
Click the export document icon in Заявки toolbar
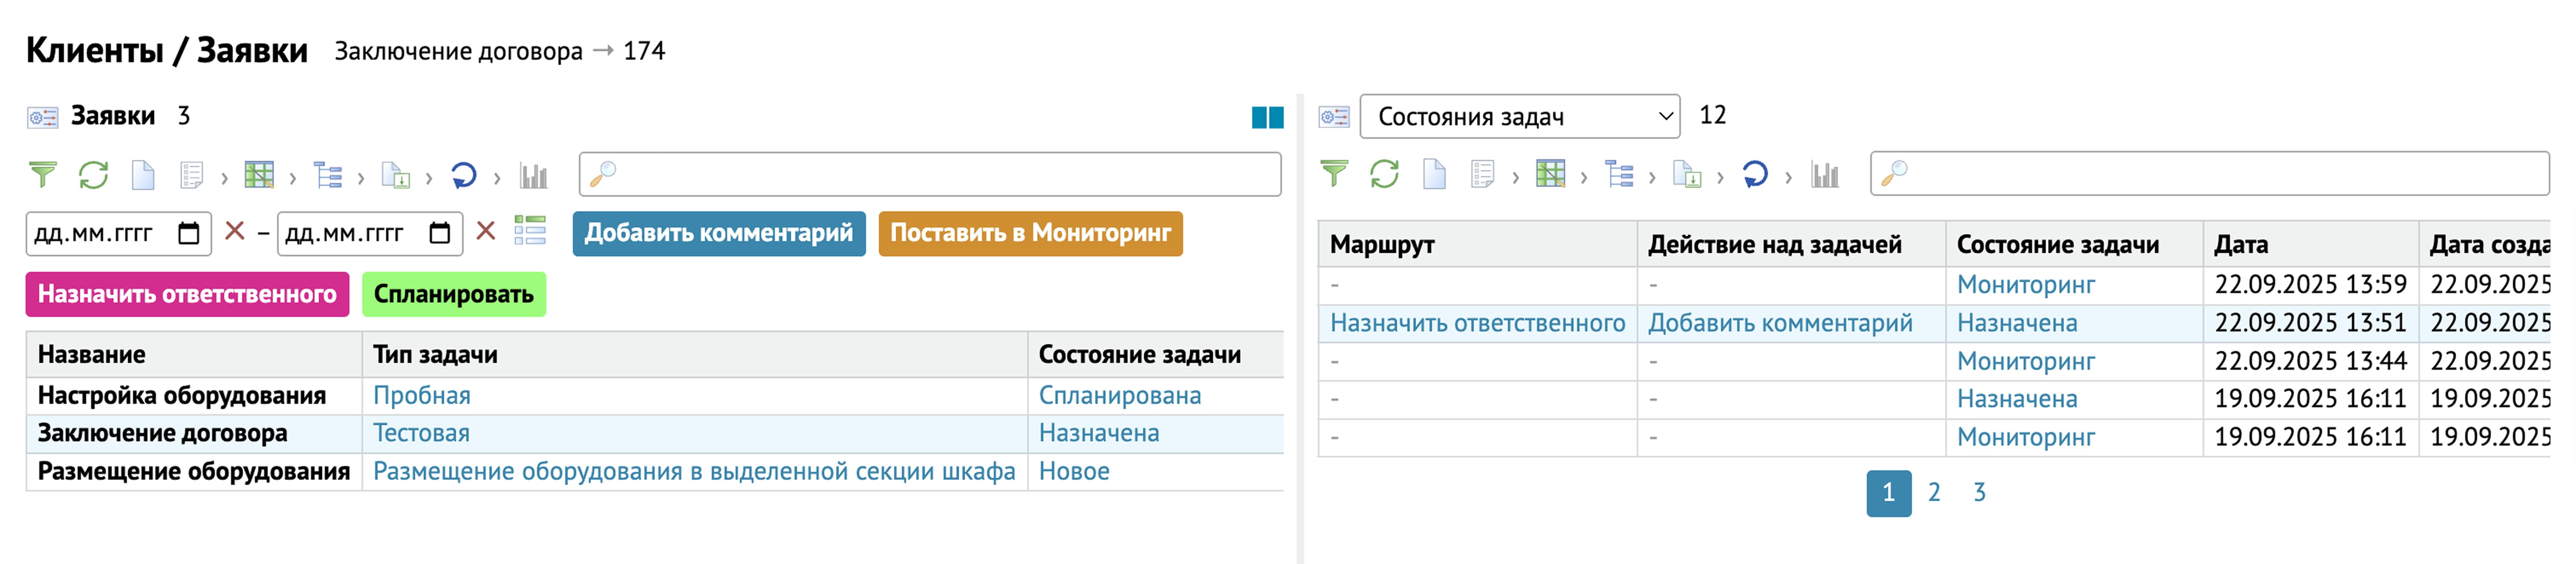coord(396,175)
